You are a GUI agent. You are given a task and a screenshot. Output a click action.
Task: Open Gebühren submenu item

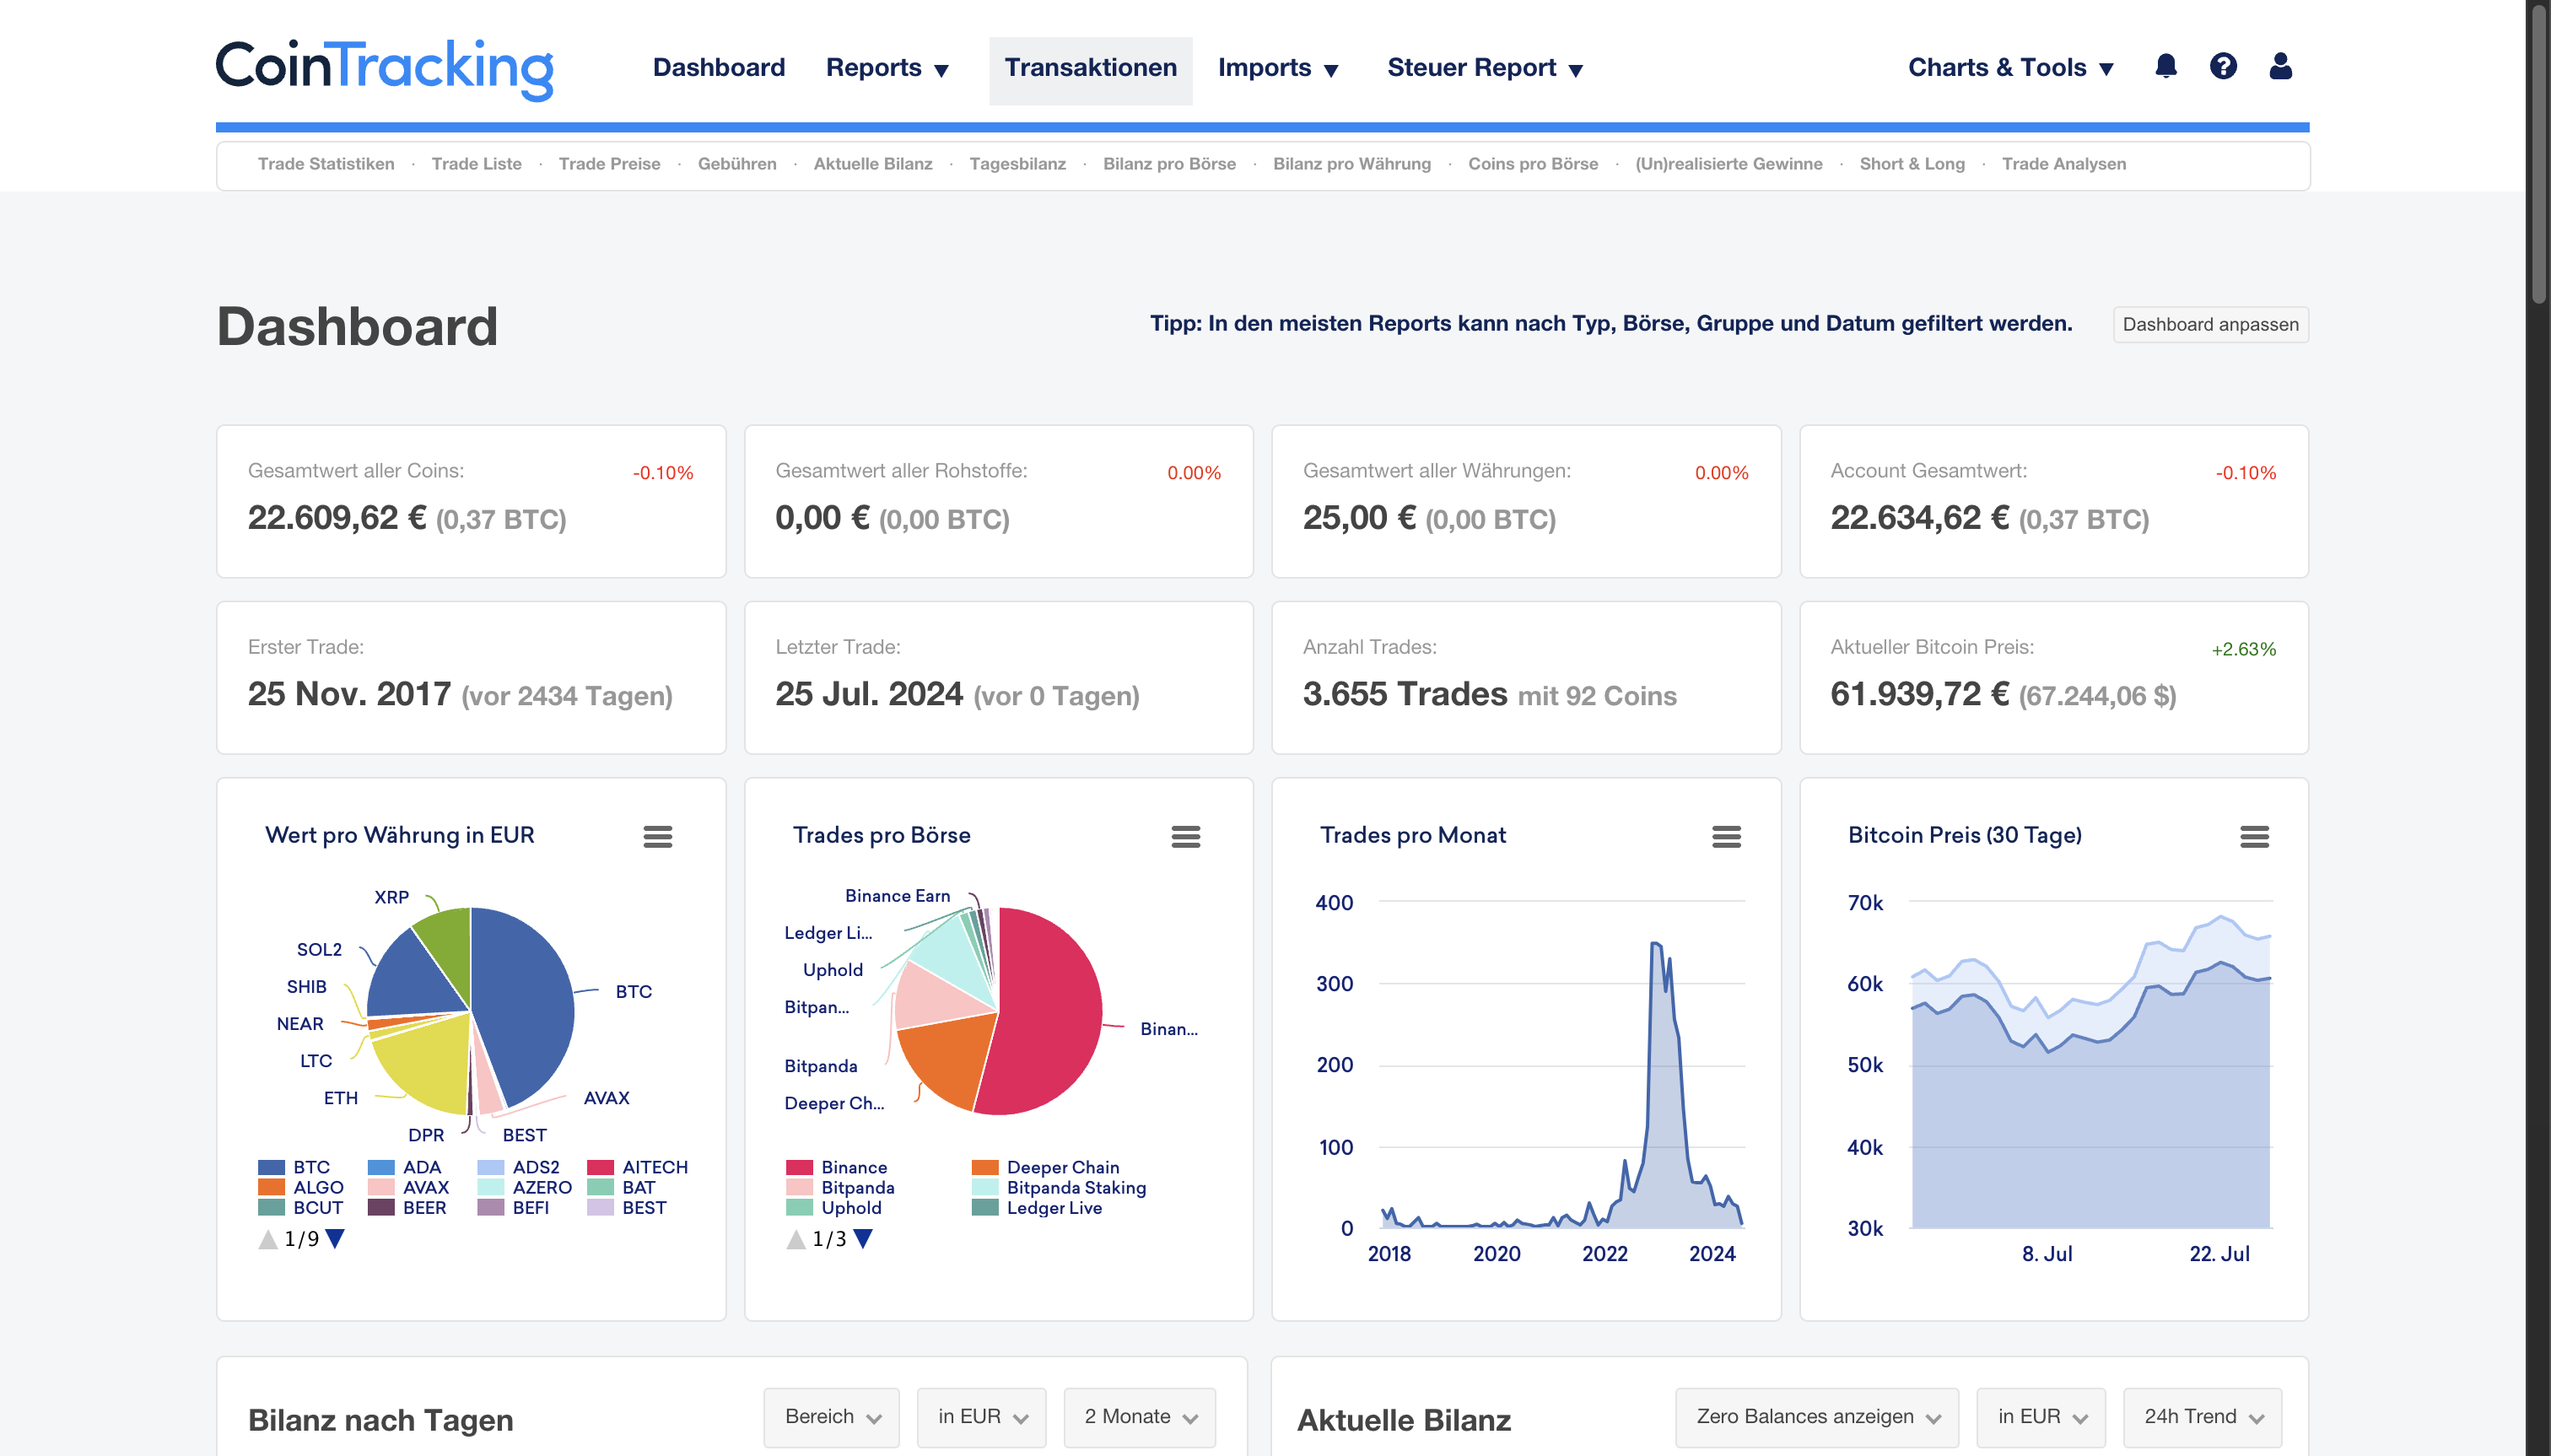tap(737, 164)
